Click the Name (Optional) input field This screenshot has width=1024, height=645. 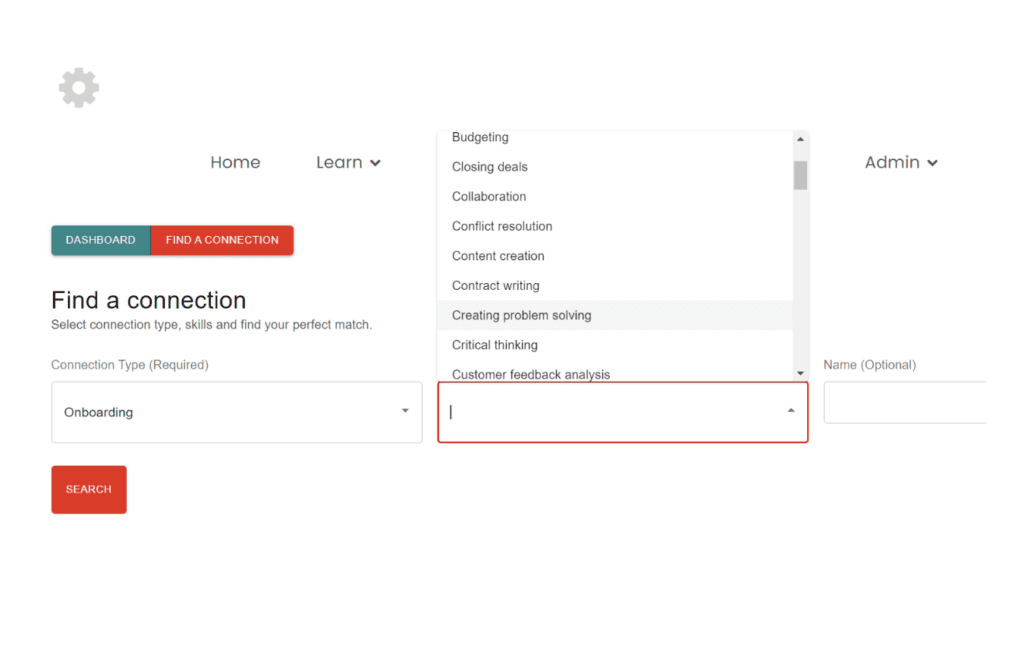[x=905, y=402]
